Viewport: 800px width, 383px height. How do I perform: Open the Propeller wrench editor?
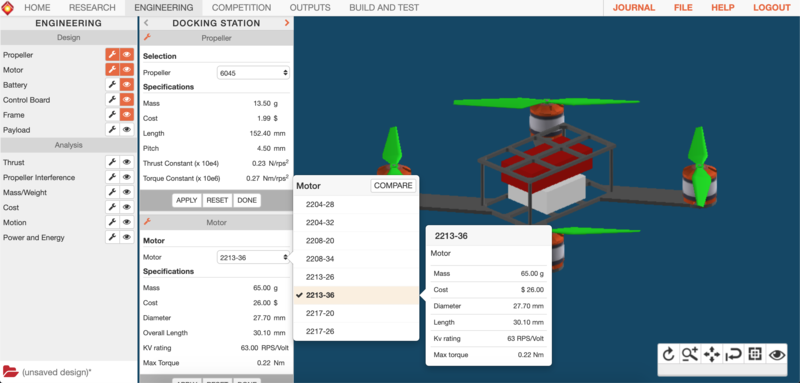[x=112, y=55]
